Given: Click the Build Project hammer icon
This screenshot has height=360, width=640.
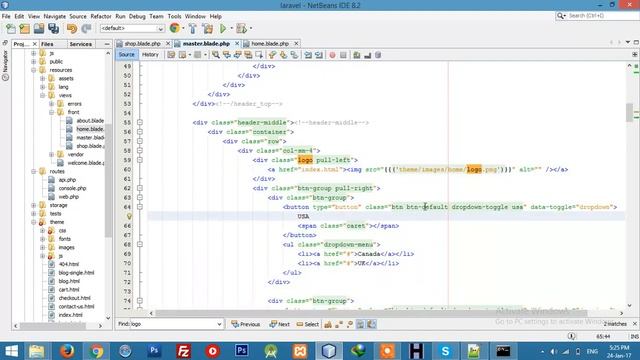Looking at the screenshot, I should 193,29.
